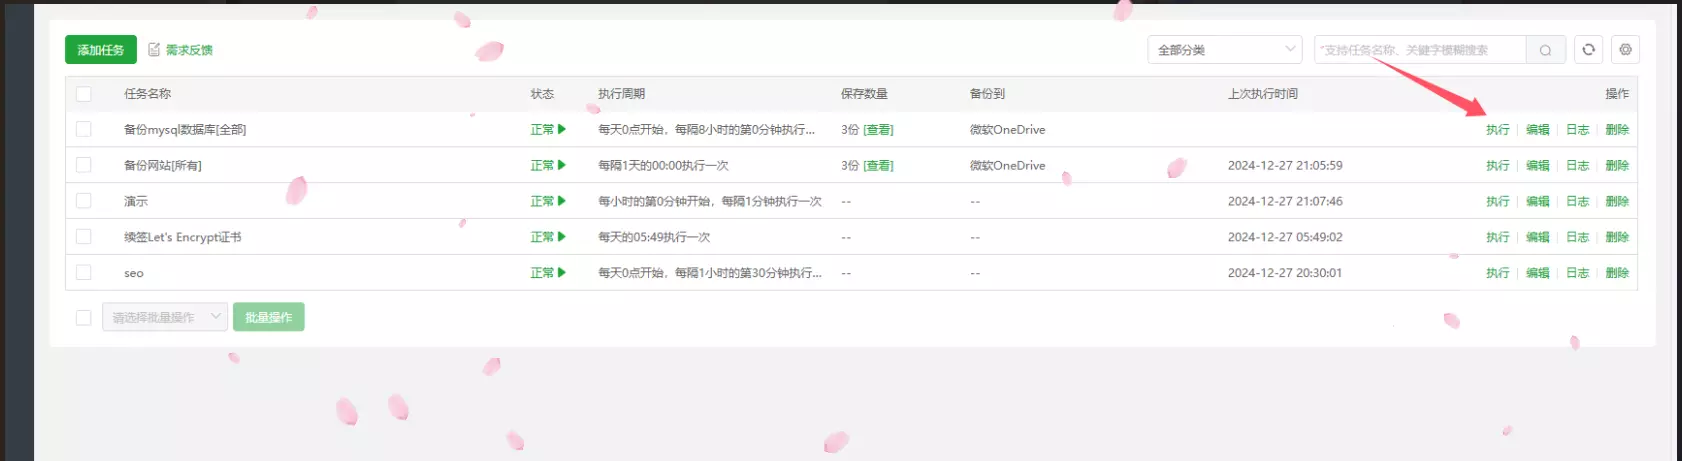Focus the task name search field

[1420, 50]
